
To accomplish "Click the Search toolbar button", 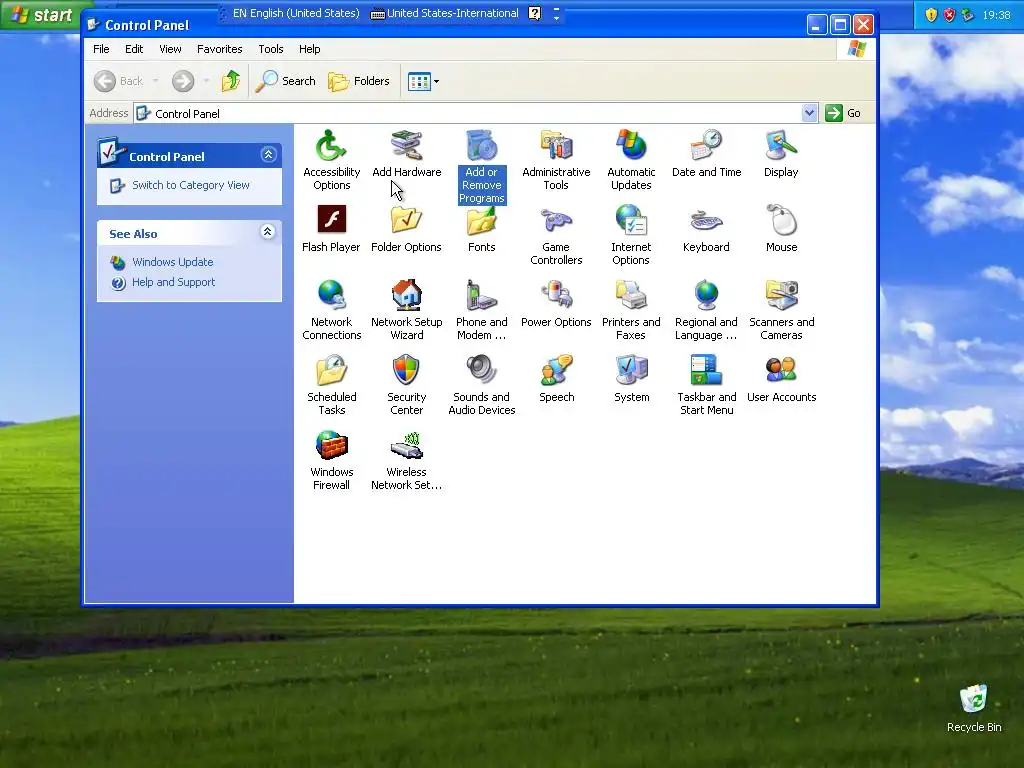I will [x=285, y=81].
